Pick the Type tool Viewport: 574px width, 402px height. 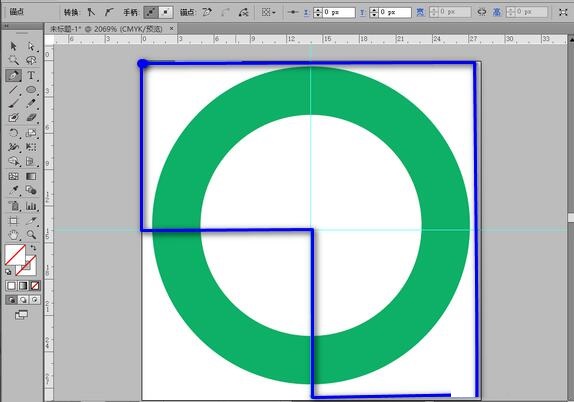coord(31,75)
